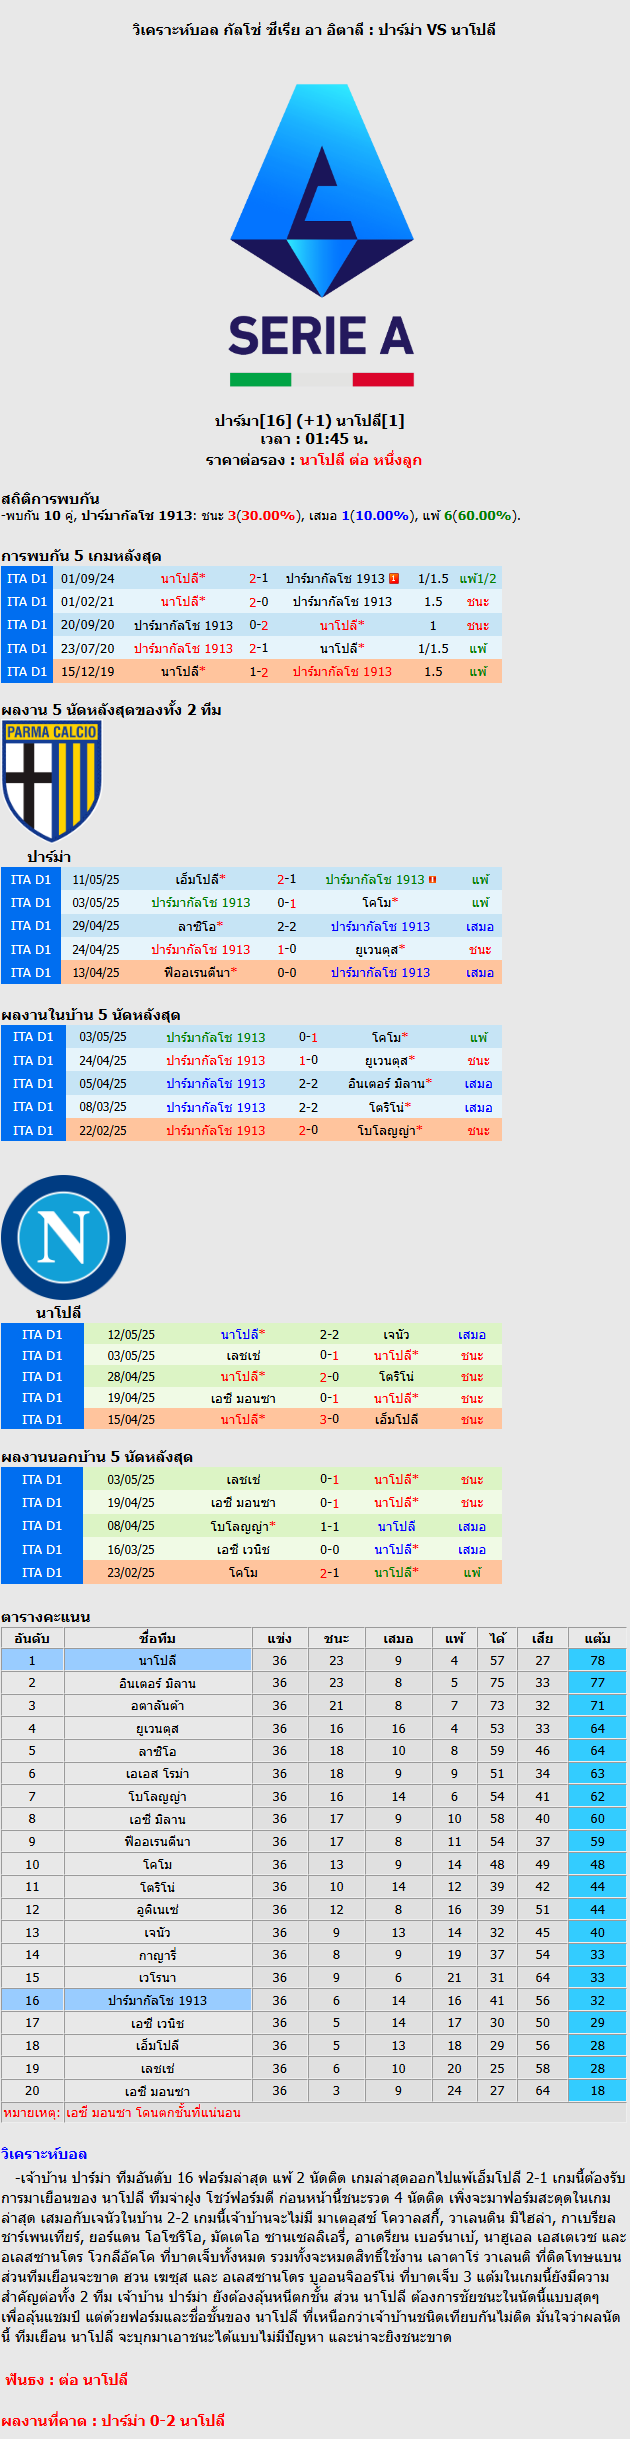This screenshot has width=630, height=2439.
Task: Click อูดิเนเซ่ in standings table
Action: click(158, 1910)
